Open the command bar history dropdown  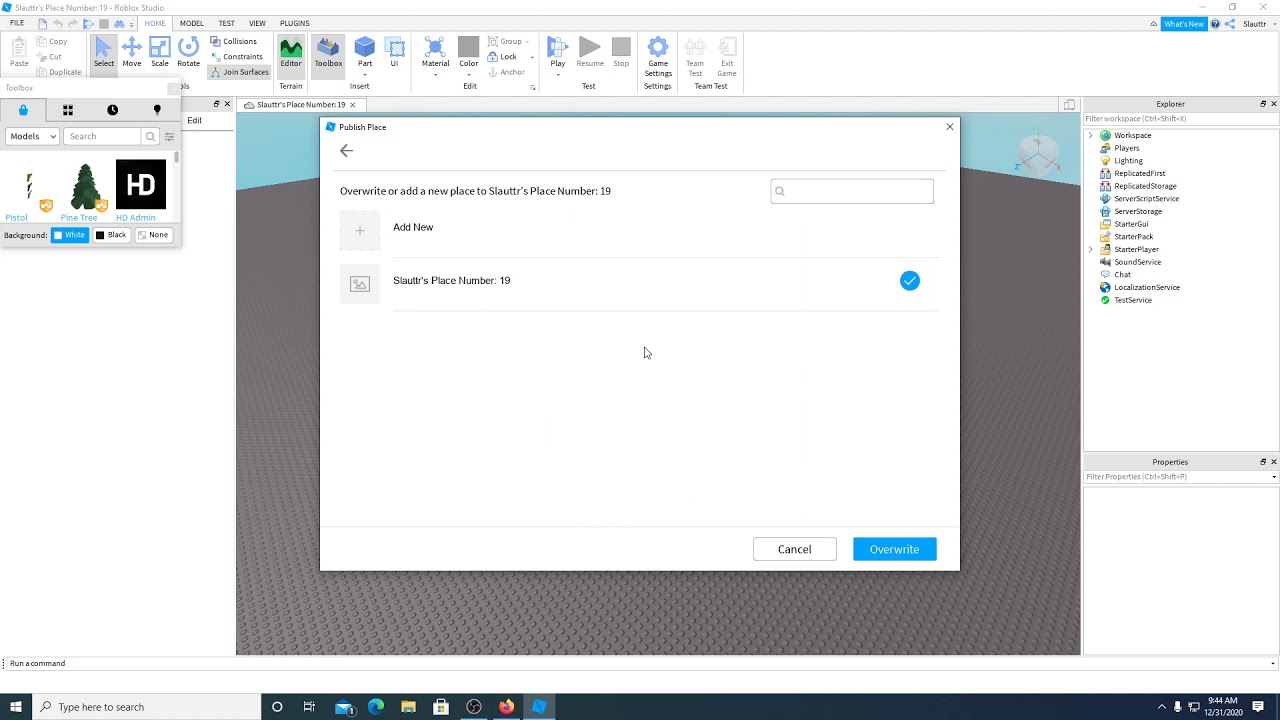tap(1272, 663)
